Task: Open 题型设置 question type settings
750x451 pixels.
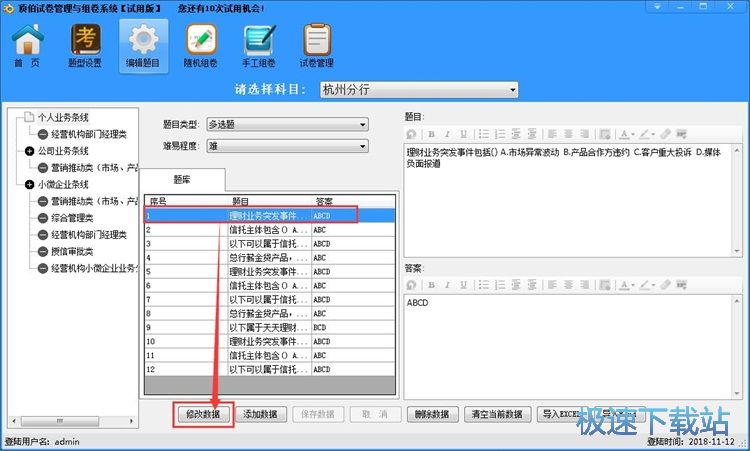Action: [x=85, y=46]
